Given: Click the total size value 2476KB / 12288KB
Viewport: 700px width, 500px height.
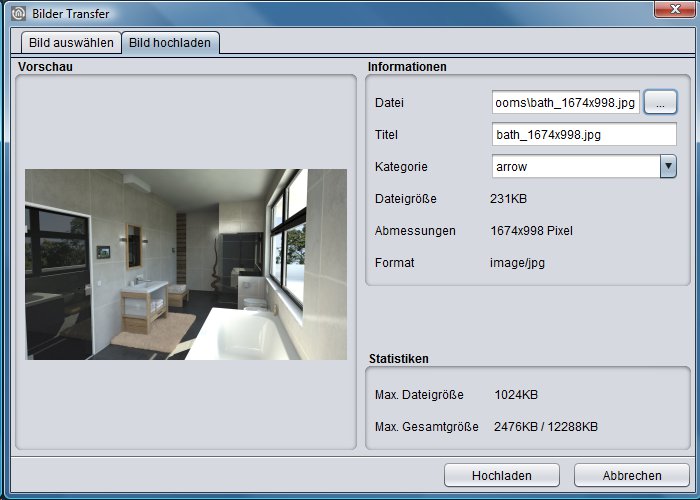Looking at the screenshot, I should pos(546,427).
